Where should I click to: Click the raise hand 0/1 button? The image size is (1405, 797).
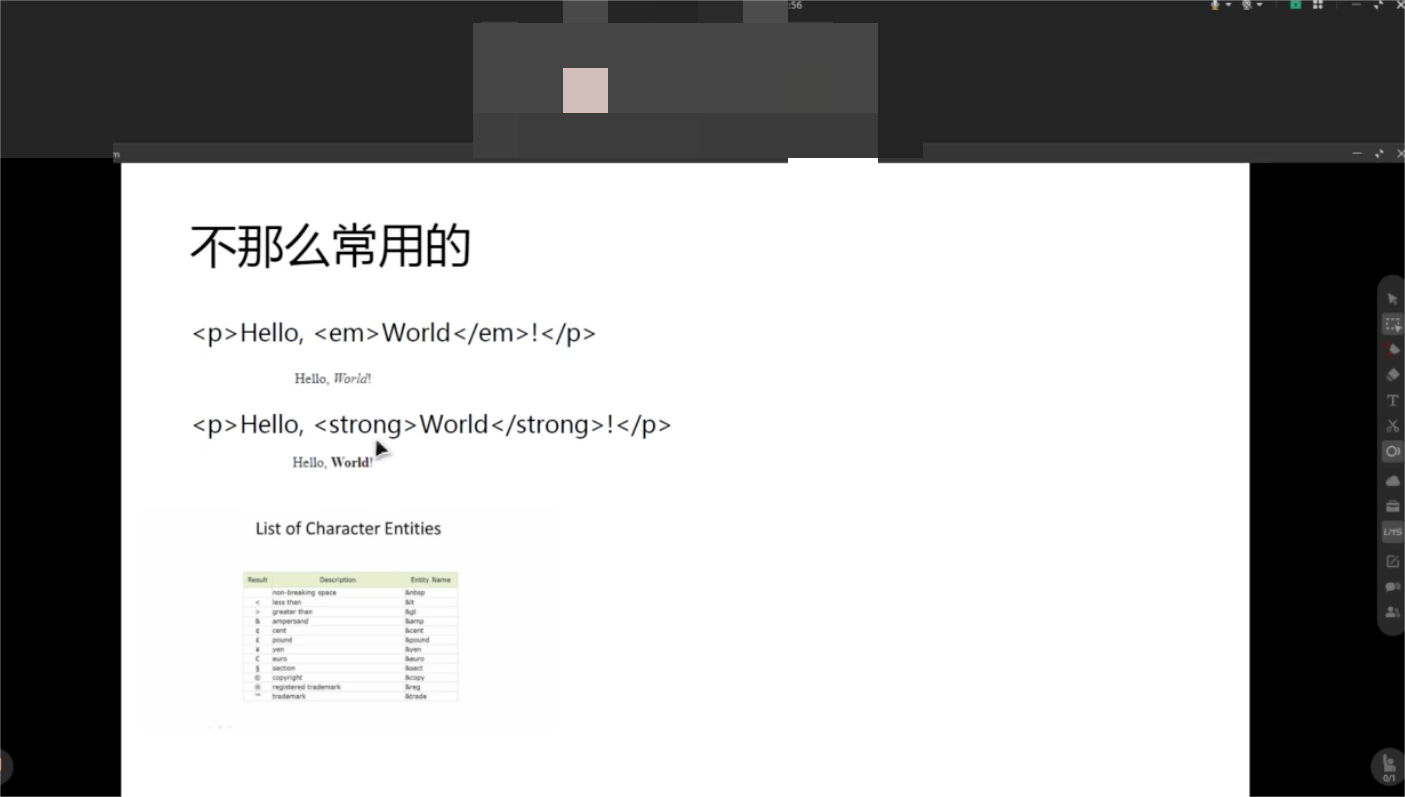pos(1388,767)
